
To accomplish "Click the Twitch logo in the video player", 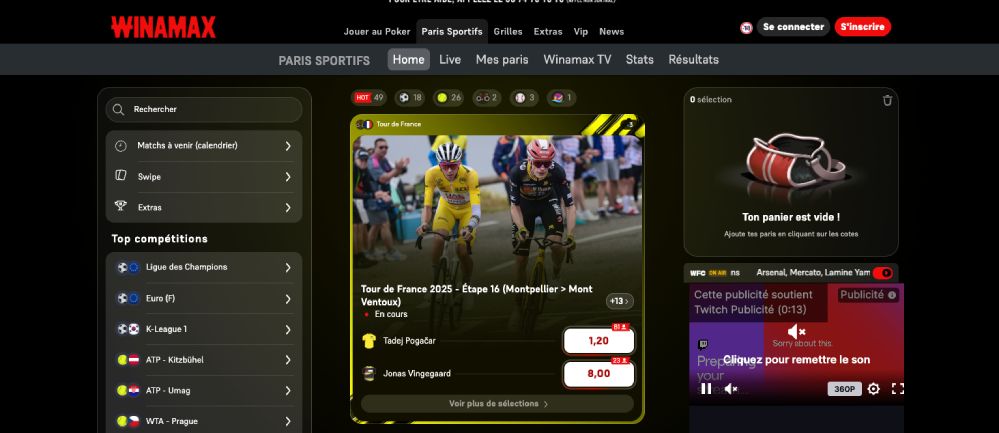I will 703,344.
